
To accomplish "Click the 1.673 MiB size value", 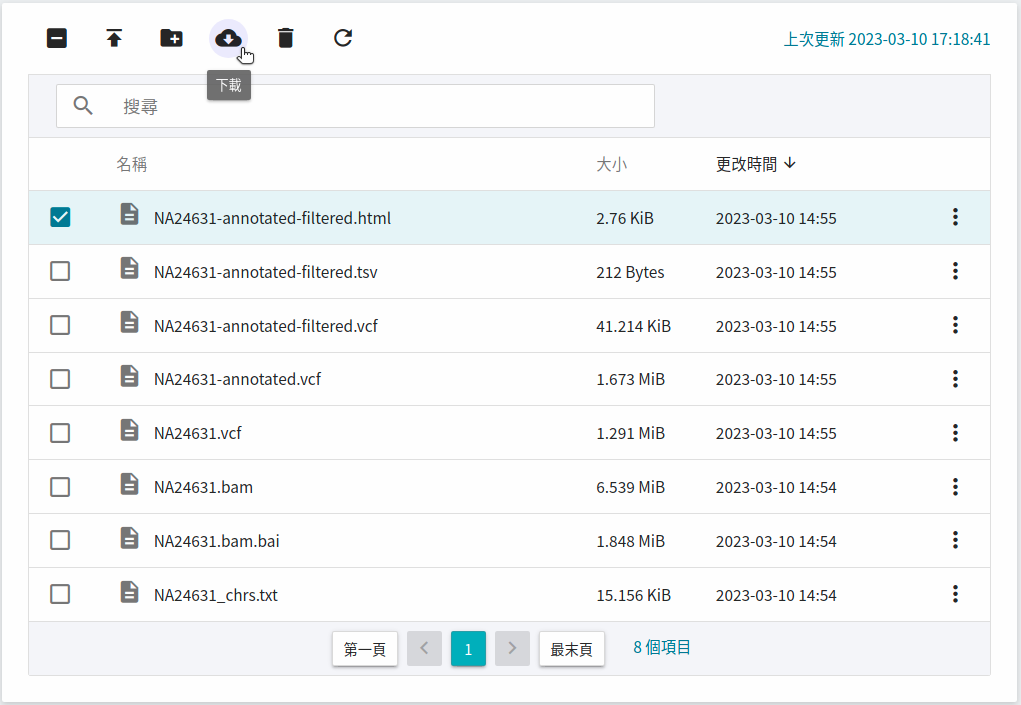I will click(630, 380).
